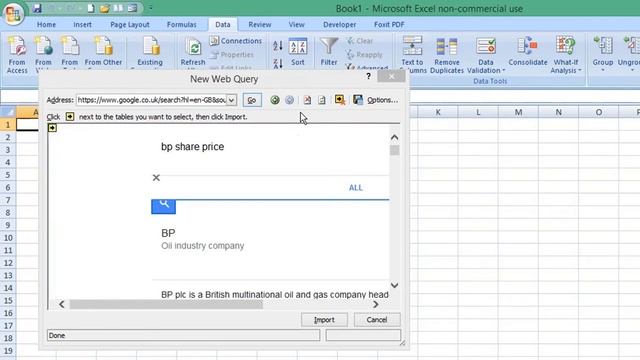Click the Open folder quick access icon
Image resolution: width=640 pixels, height=360 pixels.
104,8
